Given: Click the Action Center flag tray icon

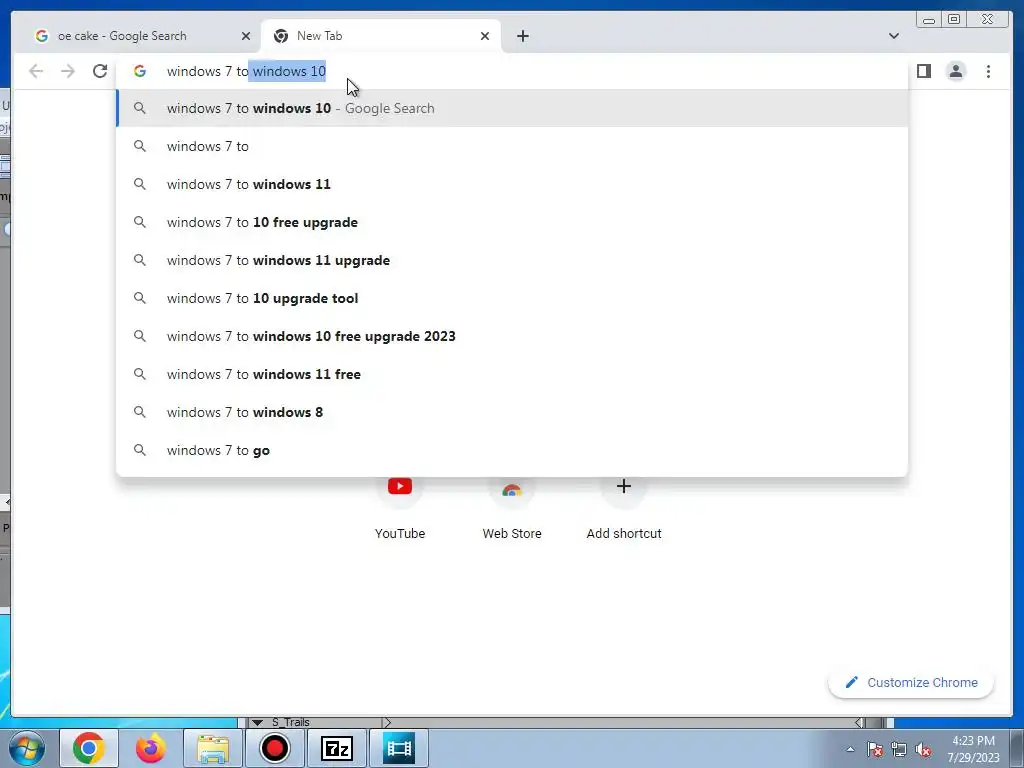Looking at the screenshot, I should (874, 750).
